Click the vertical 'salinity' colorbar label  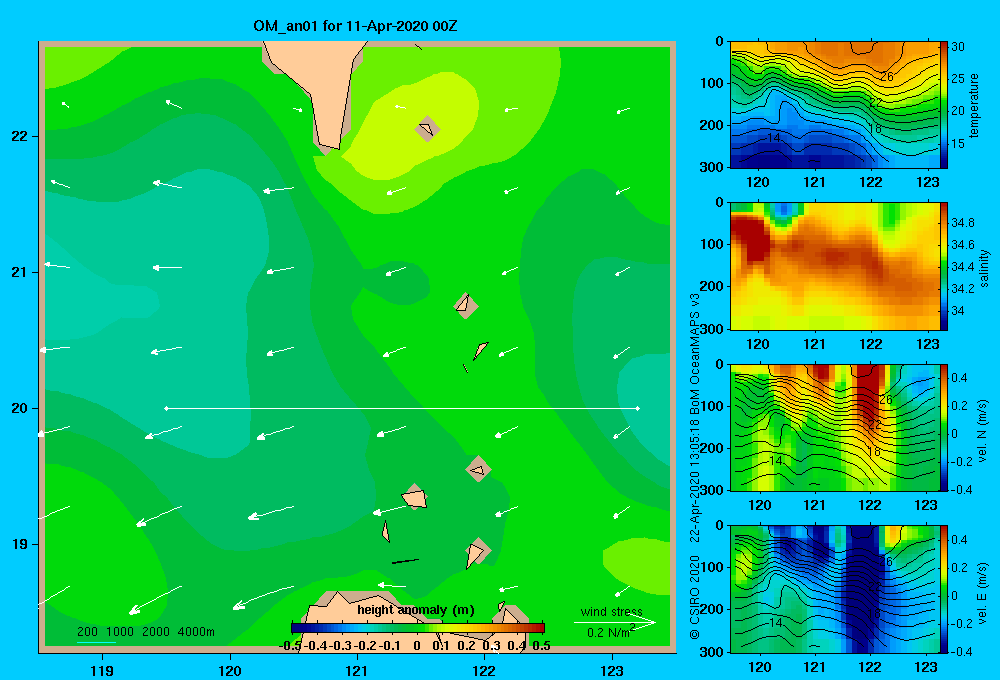click(x=984, y=268)
